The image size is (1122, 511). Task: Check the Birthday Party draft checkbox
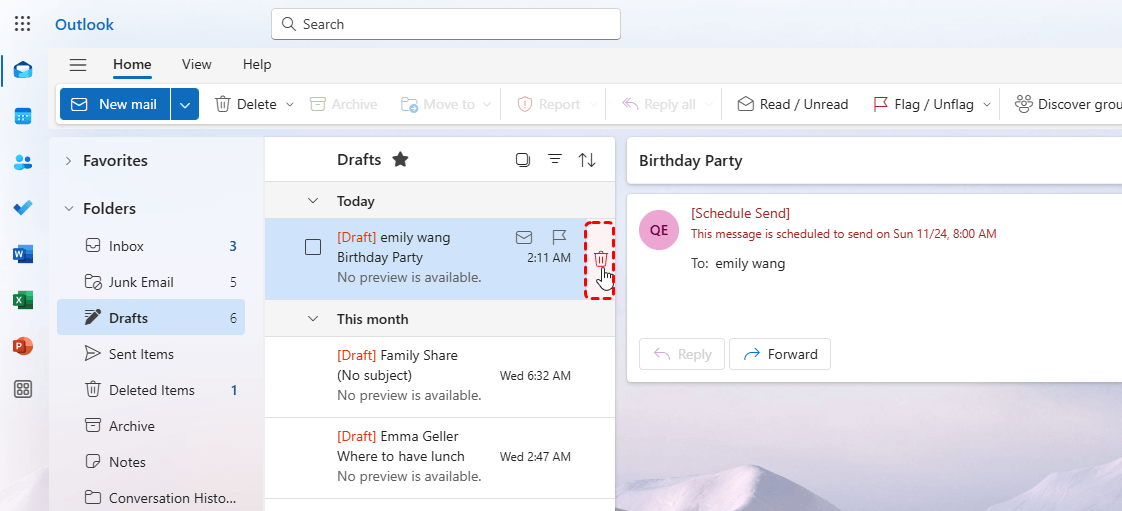(313, 247)
